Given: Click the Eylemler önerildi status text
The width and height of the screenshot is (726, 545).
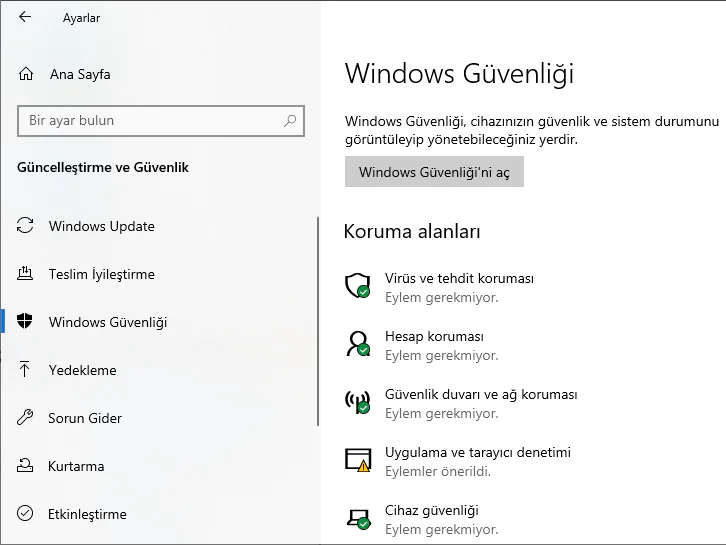Looking at the screenshot, I should [438, 471].
